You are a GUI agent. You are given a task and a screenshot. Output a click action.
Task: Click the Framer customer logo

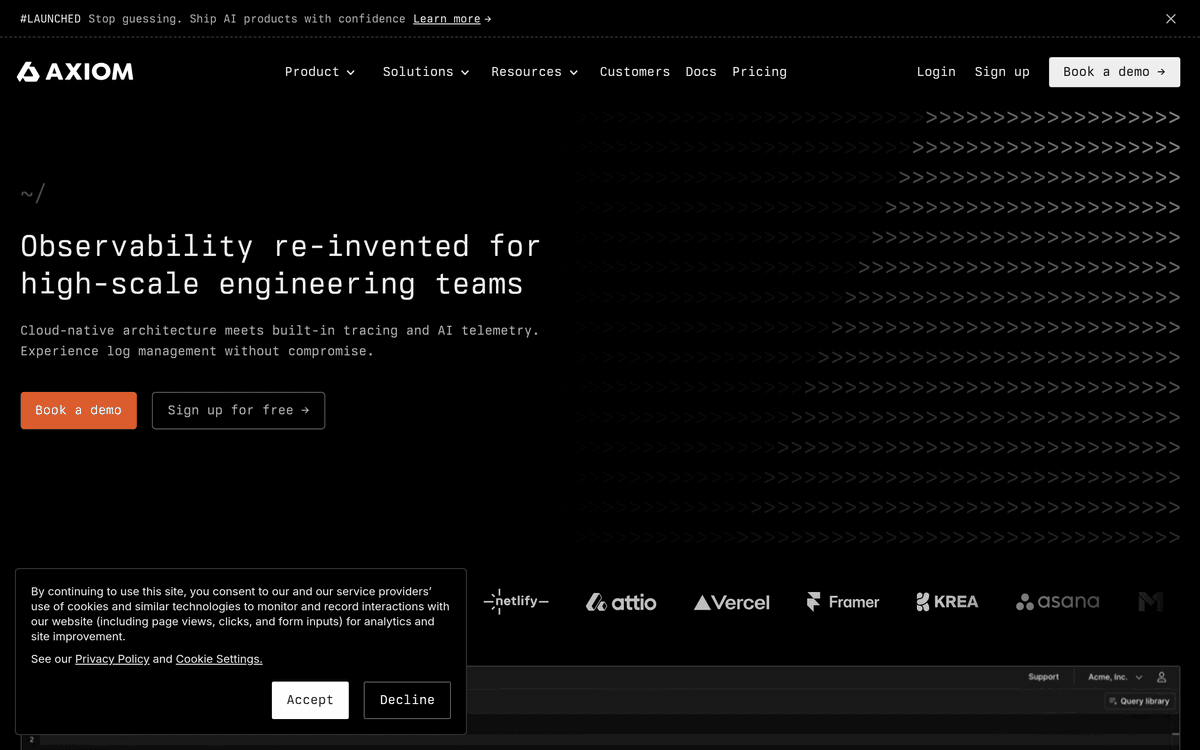[842, 601]
